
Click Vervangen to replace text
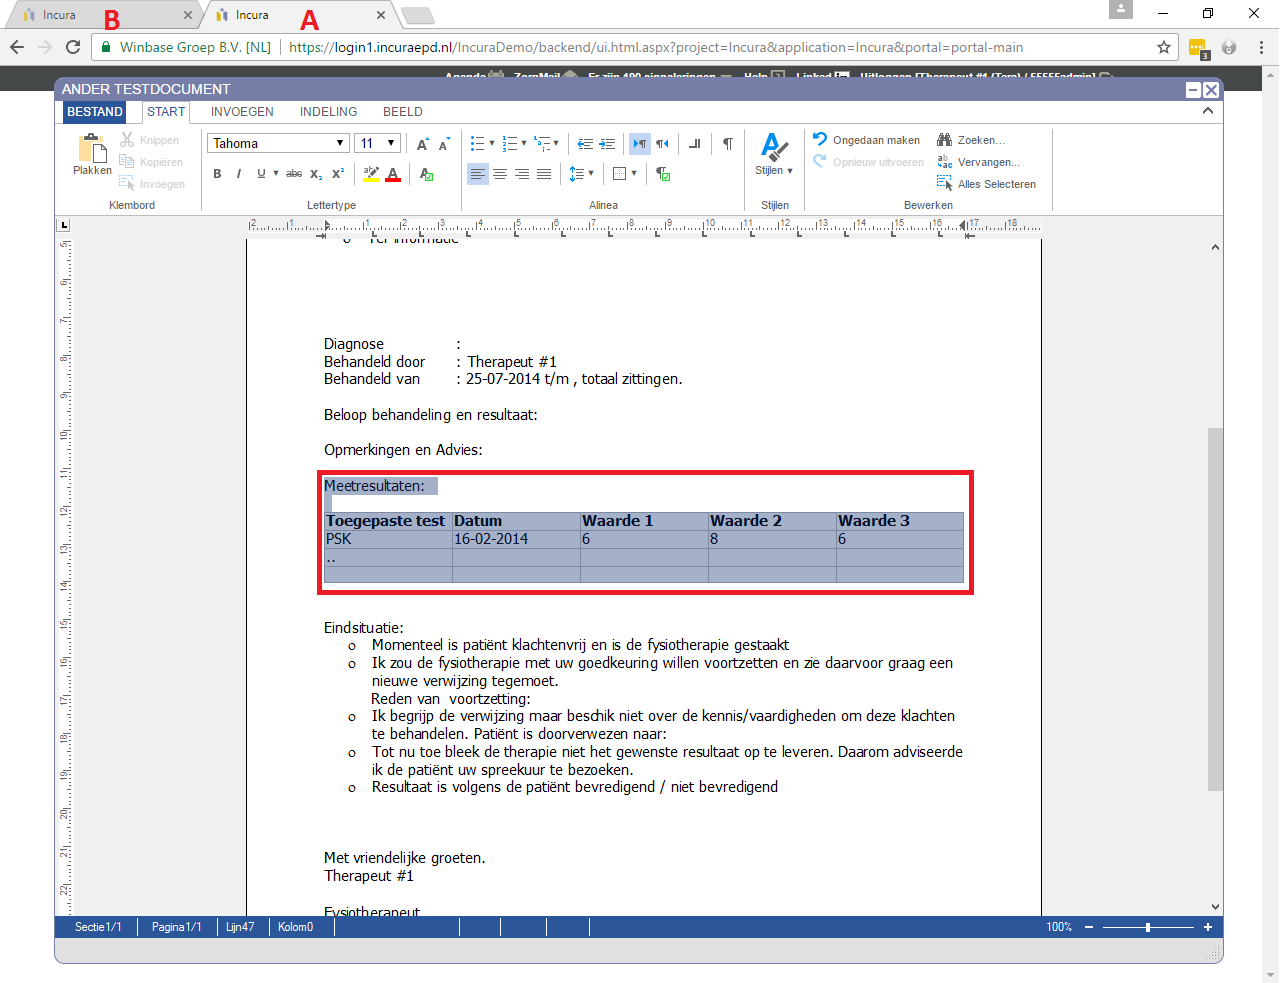pyautogui.click(x=978, y=162)
